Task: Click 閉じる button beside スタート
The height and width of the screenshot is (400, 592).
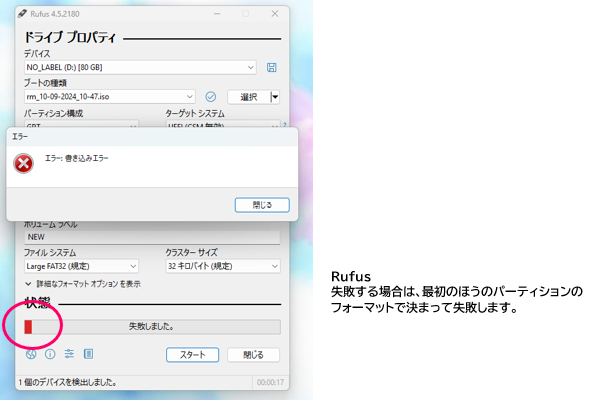Action: pos(253,355)
